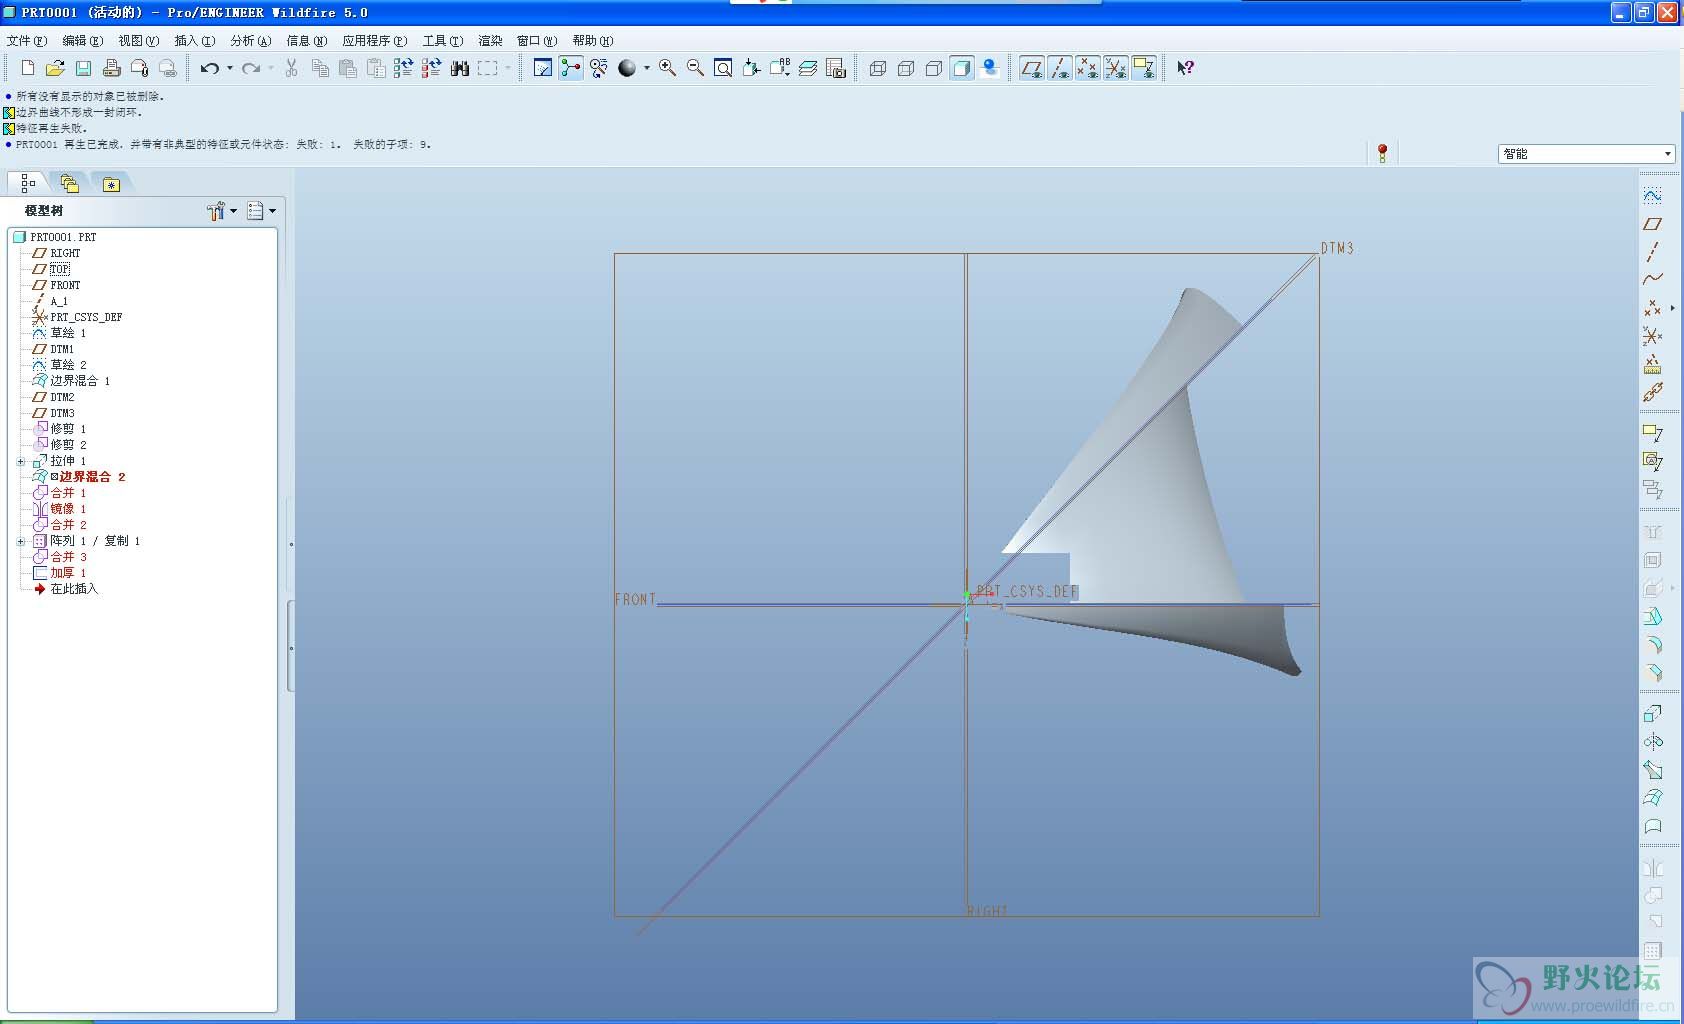This screenshot has height=1024, width=1684.
Task: Select the Datum Plane tool in right toolbar
Action: point(1653,224)
